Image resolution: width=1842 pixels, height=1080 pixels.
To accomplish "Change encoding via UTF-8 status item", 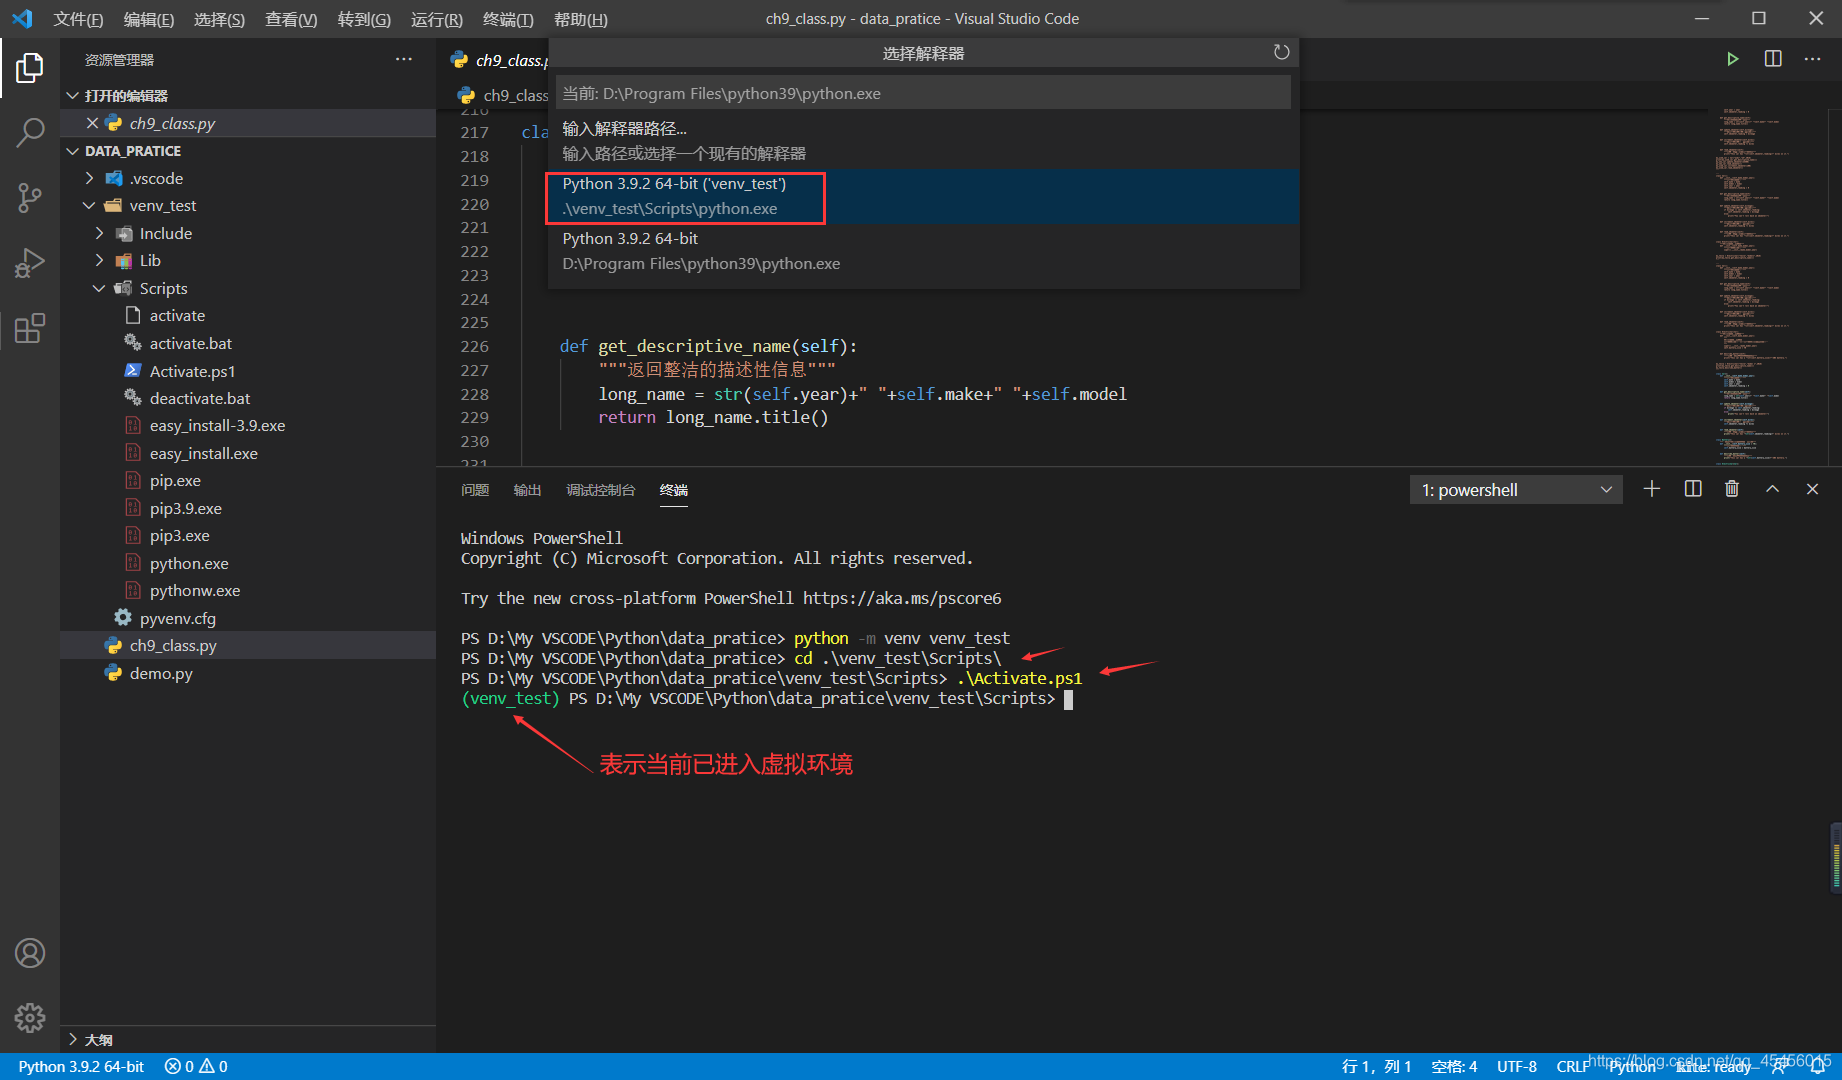I will click(x=1517, y=1066).
